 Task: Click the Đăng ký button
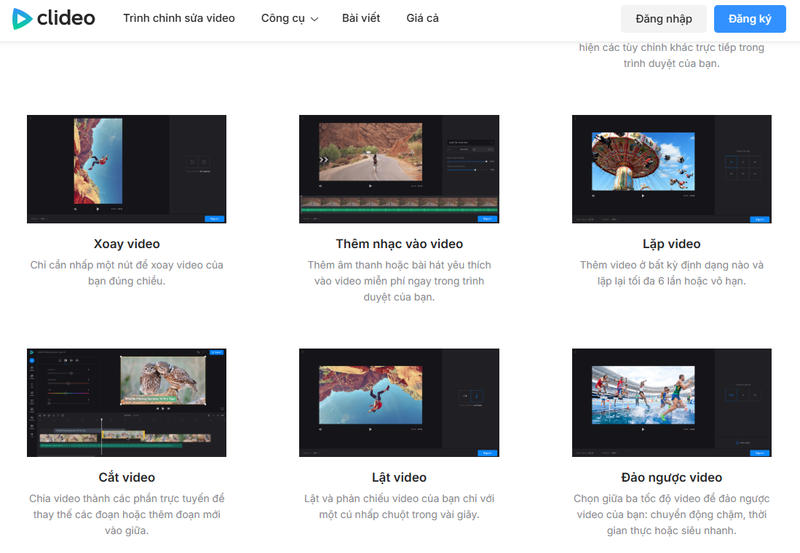click(x=749, y=19)
